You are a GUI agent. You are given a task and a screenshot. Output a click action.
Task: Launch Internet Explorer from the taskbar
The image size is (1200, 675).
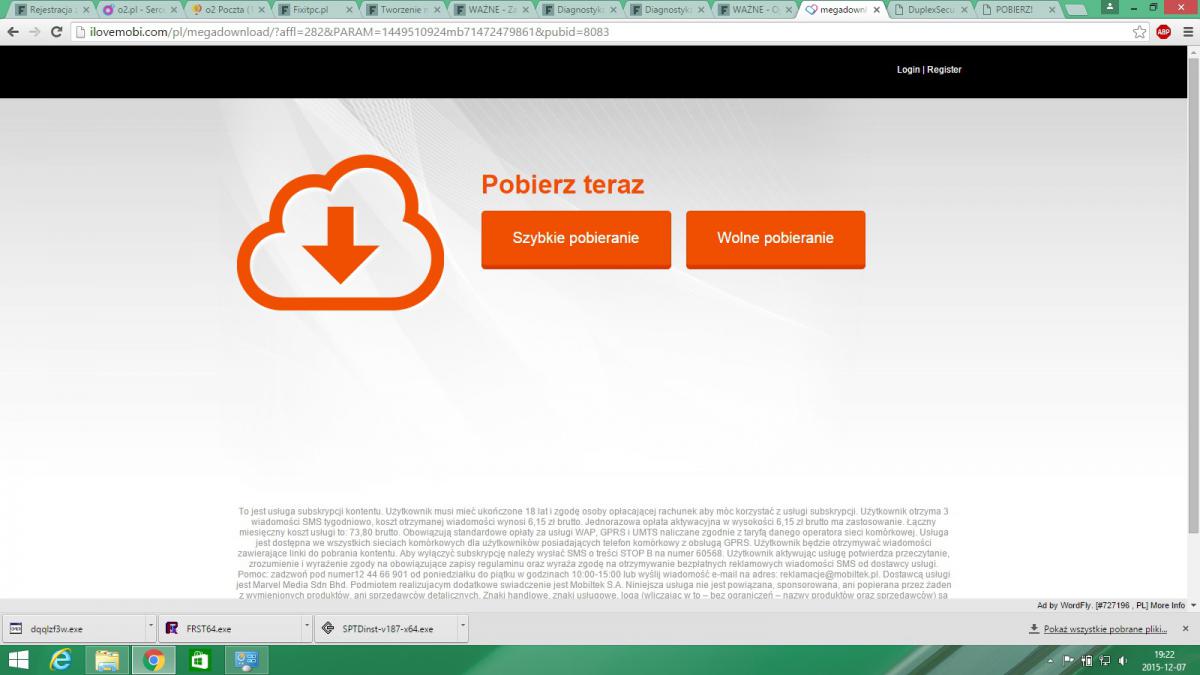[x=62, y=660]
